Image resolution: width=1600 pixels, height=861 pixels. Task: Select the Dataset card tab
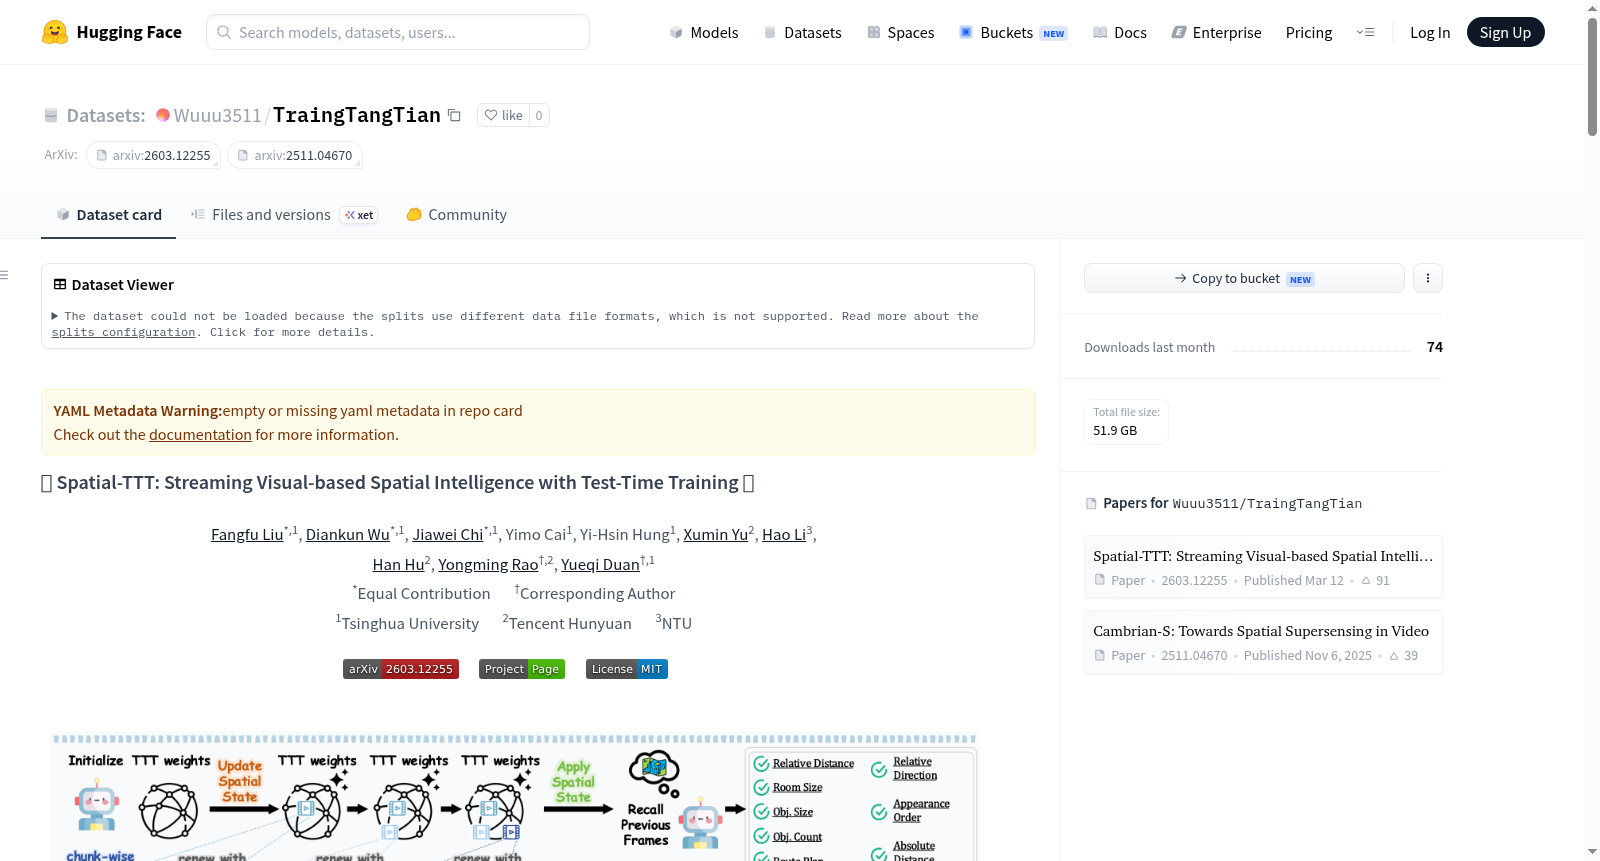click(109, 215)
